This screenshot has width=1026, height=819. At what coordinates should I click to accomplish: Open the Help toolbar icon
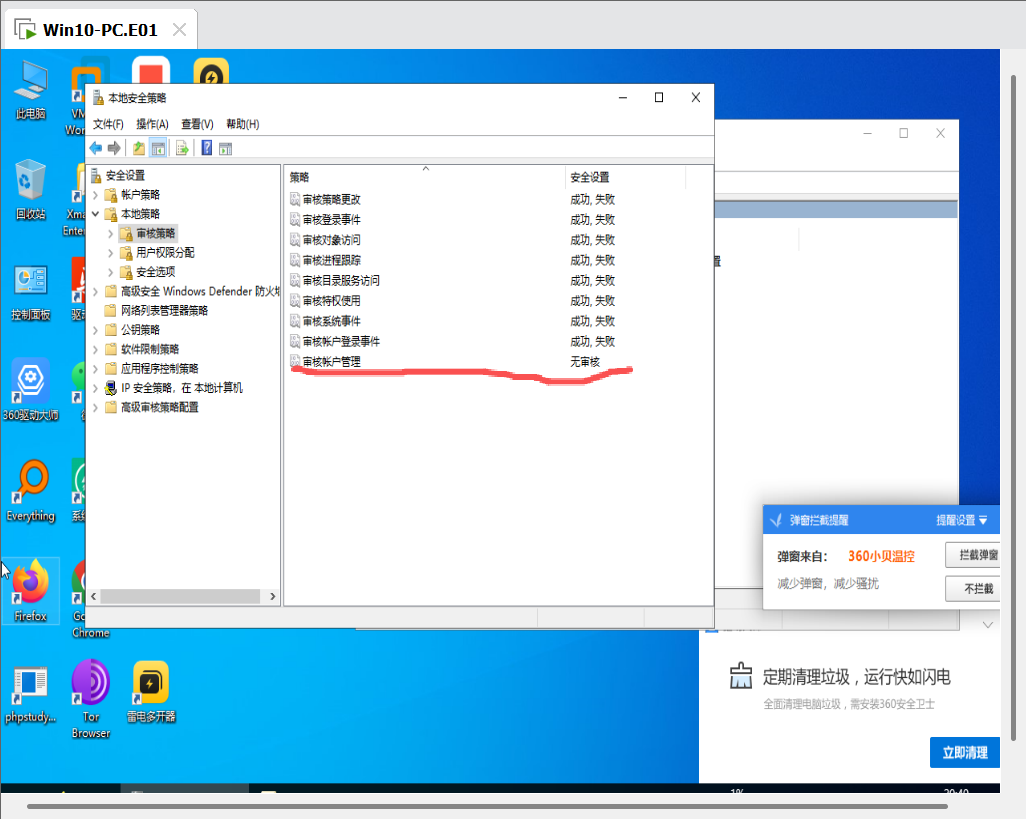click(x=207, y=148)
